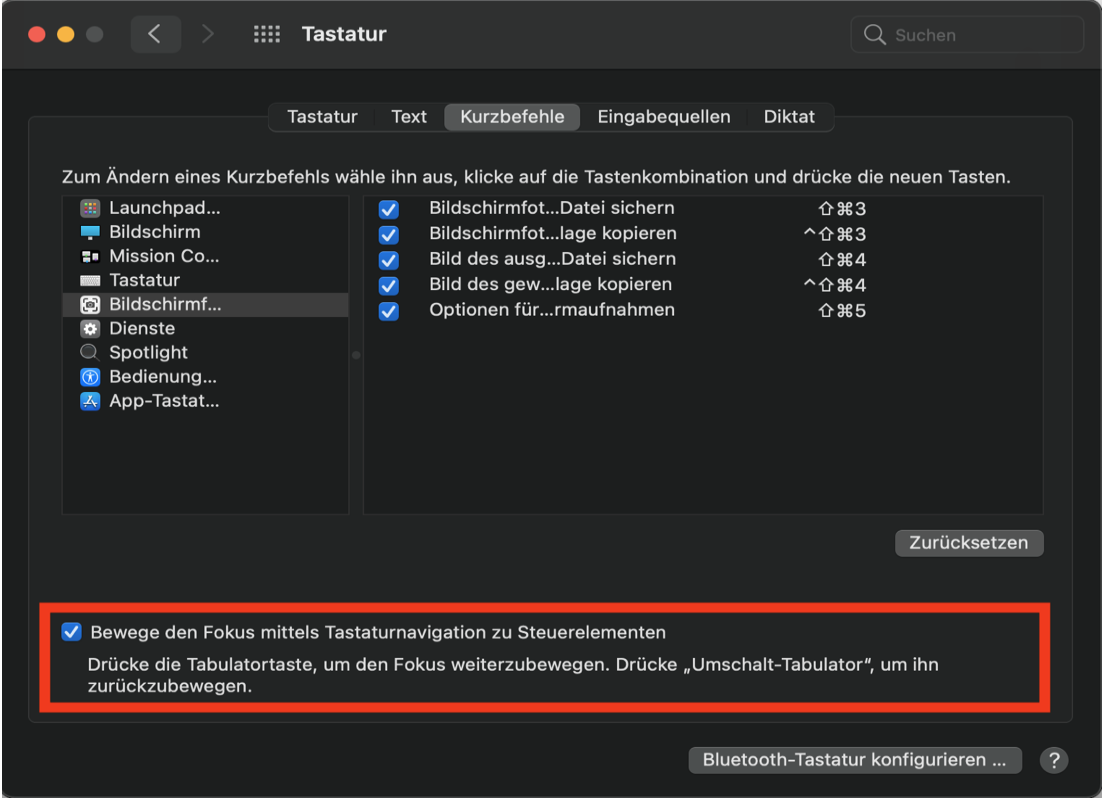
Task: Show all preferences with grid icon
Action: pyautogui.click(x=267, y=35)
